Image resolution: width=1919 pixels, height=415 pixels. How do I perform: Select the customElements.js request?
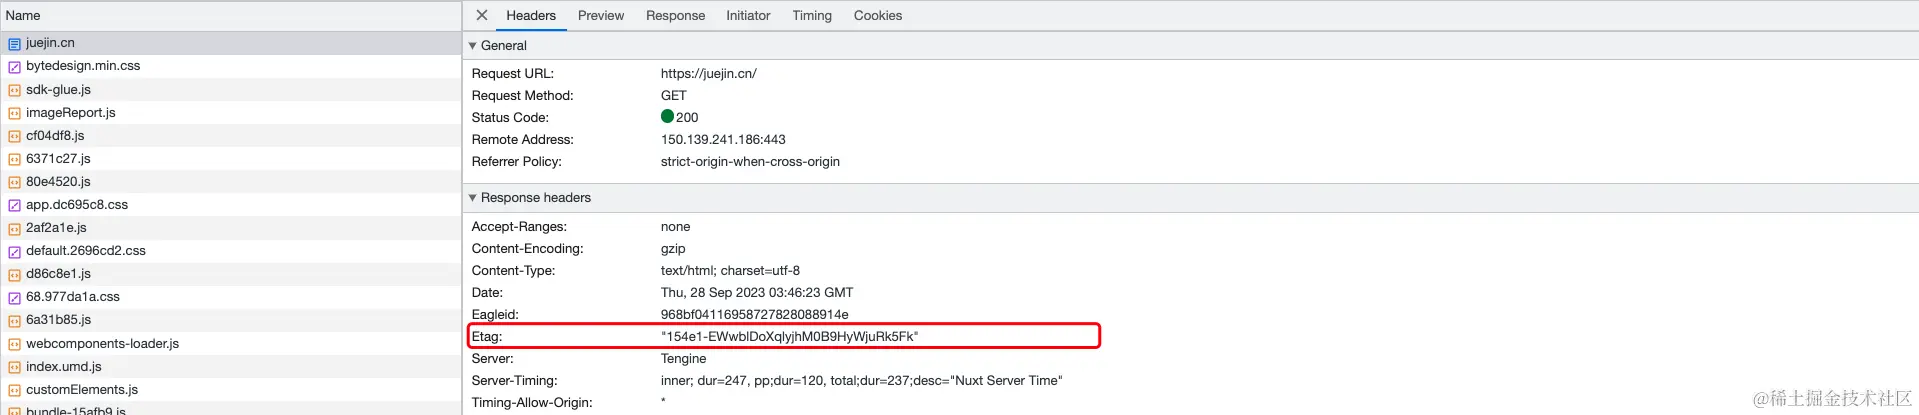pos(82,390)
